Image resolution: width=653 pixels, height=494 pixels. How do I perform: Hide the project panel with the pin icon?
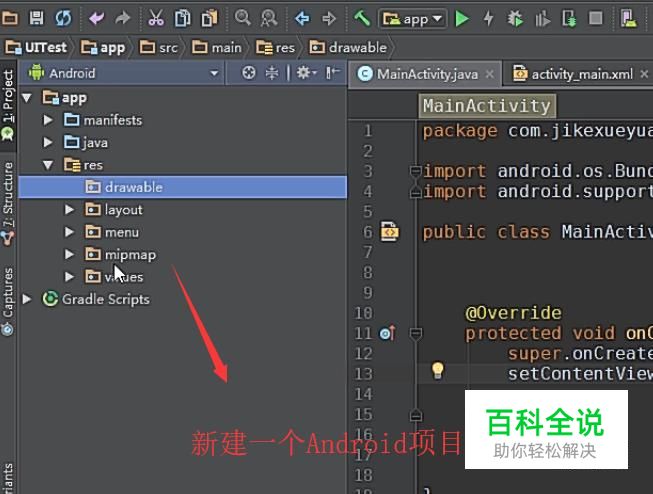[333, 73]
